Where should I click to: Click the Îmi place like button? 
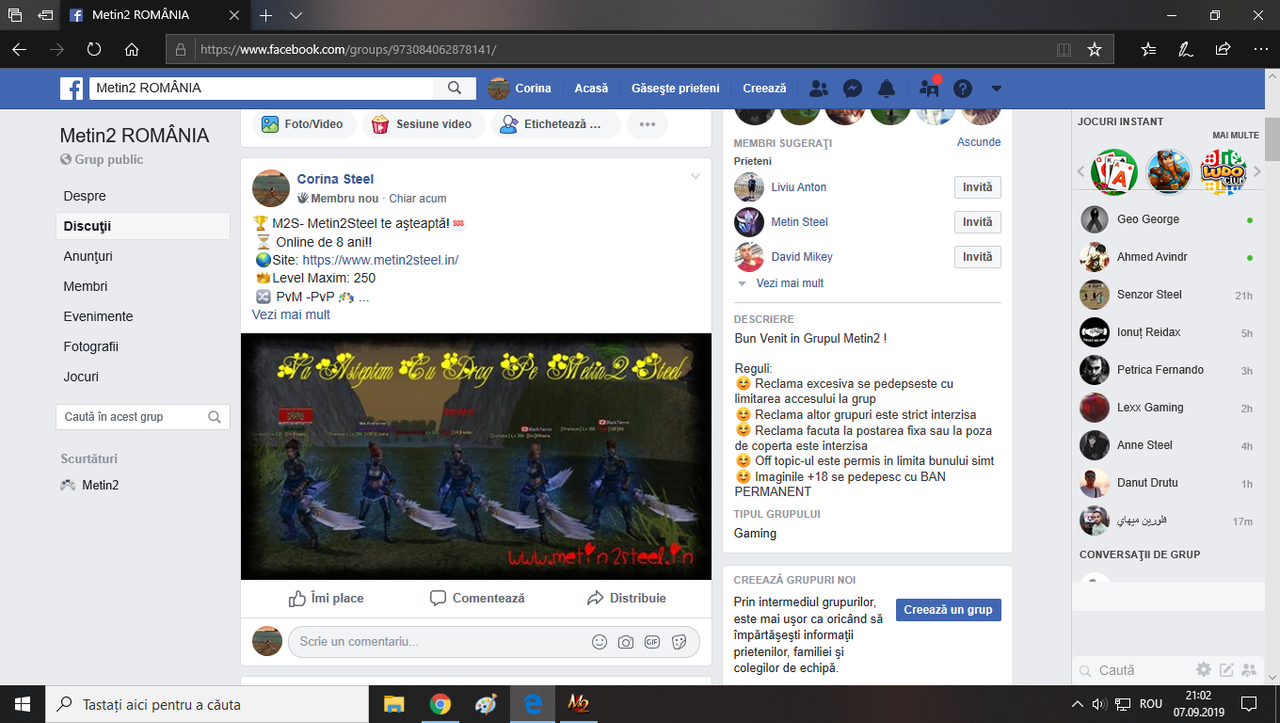click(326, 598)
